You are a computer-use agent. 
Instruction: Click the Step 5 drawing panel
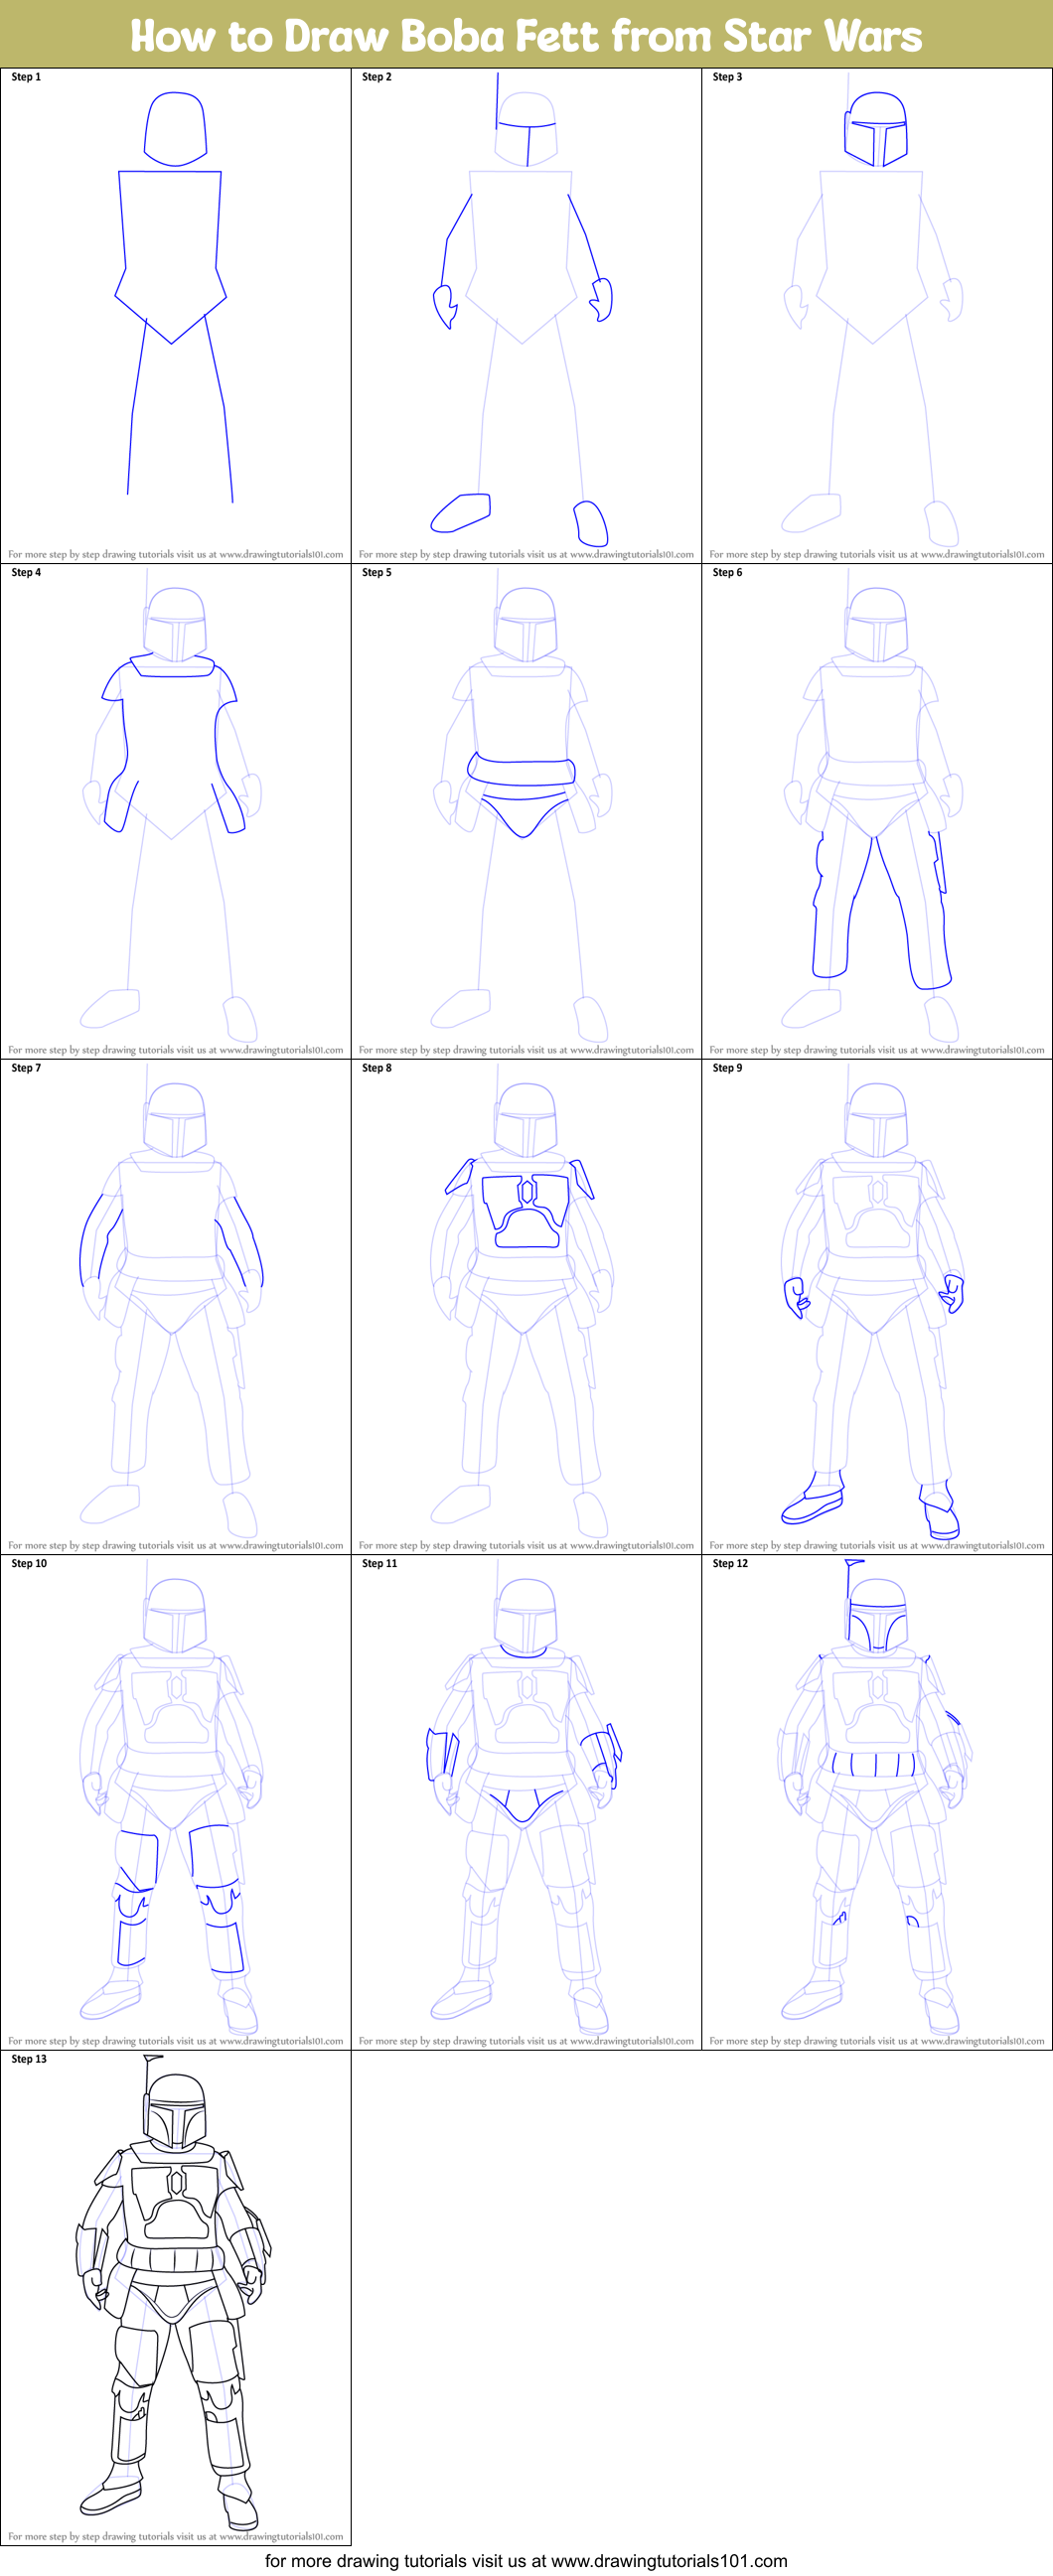[526, 811]
